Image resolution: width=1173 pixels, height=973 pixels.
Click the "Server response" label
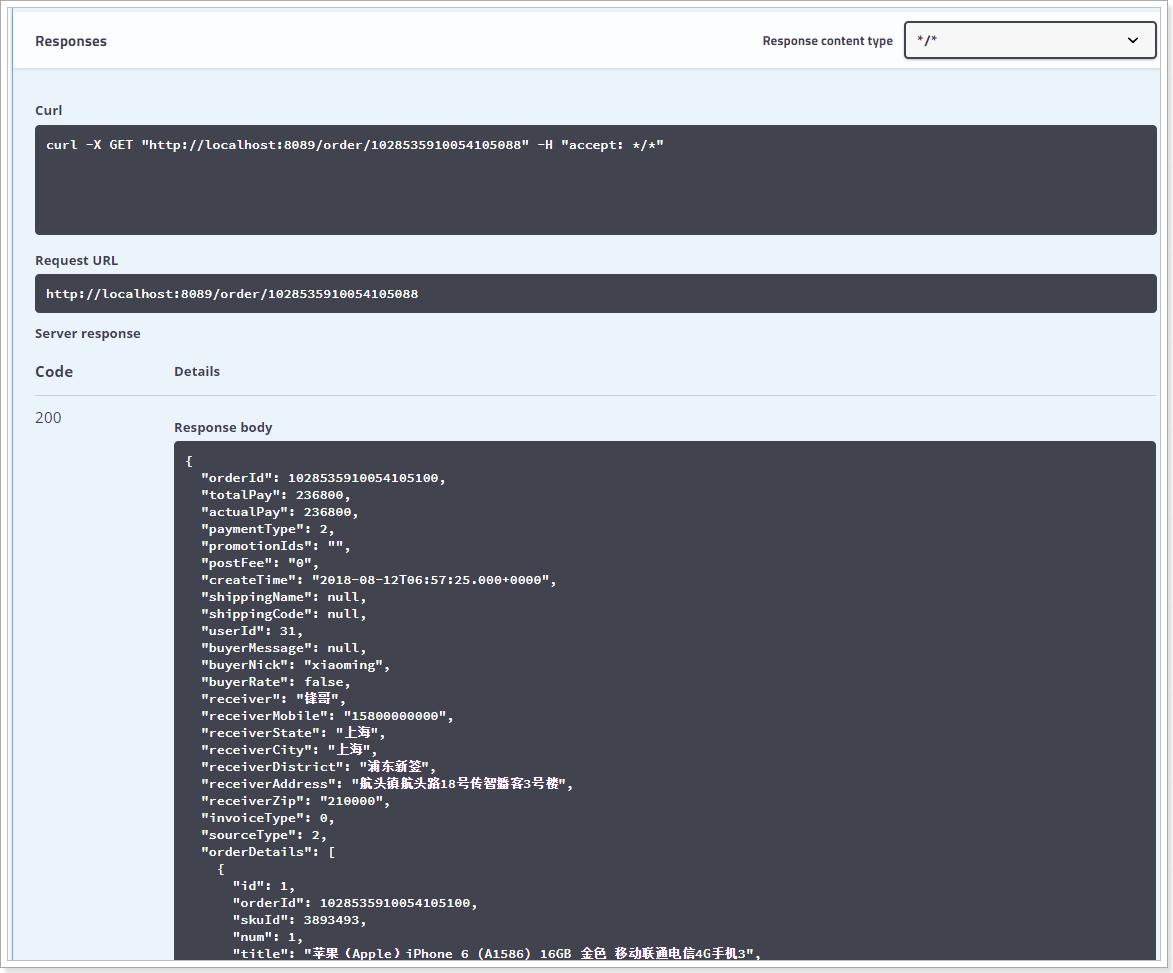(88, 334)
